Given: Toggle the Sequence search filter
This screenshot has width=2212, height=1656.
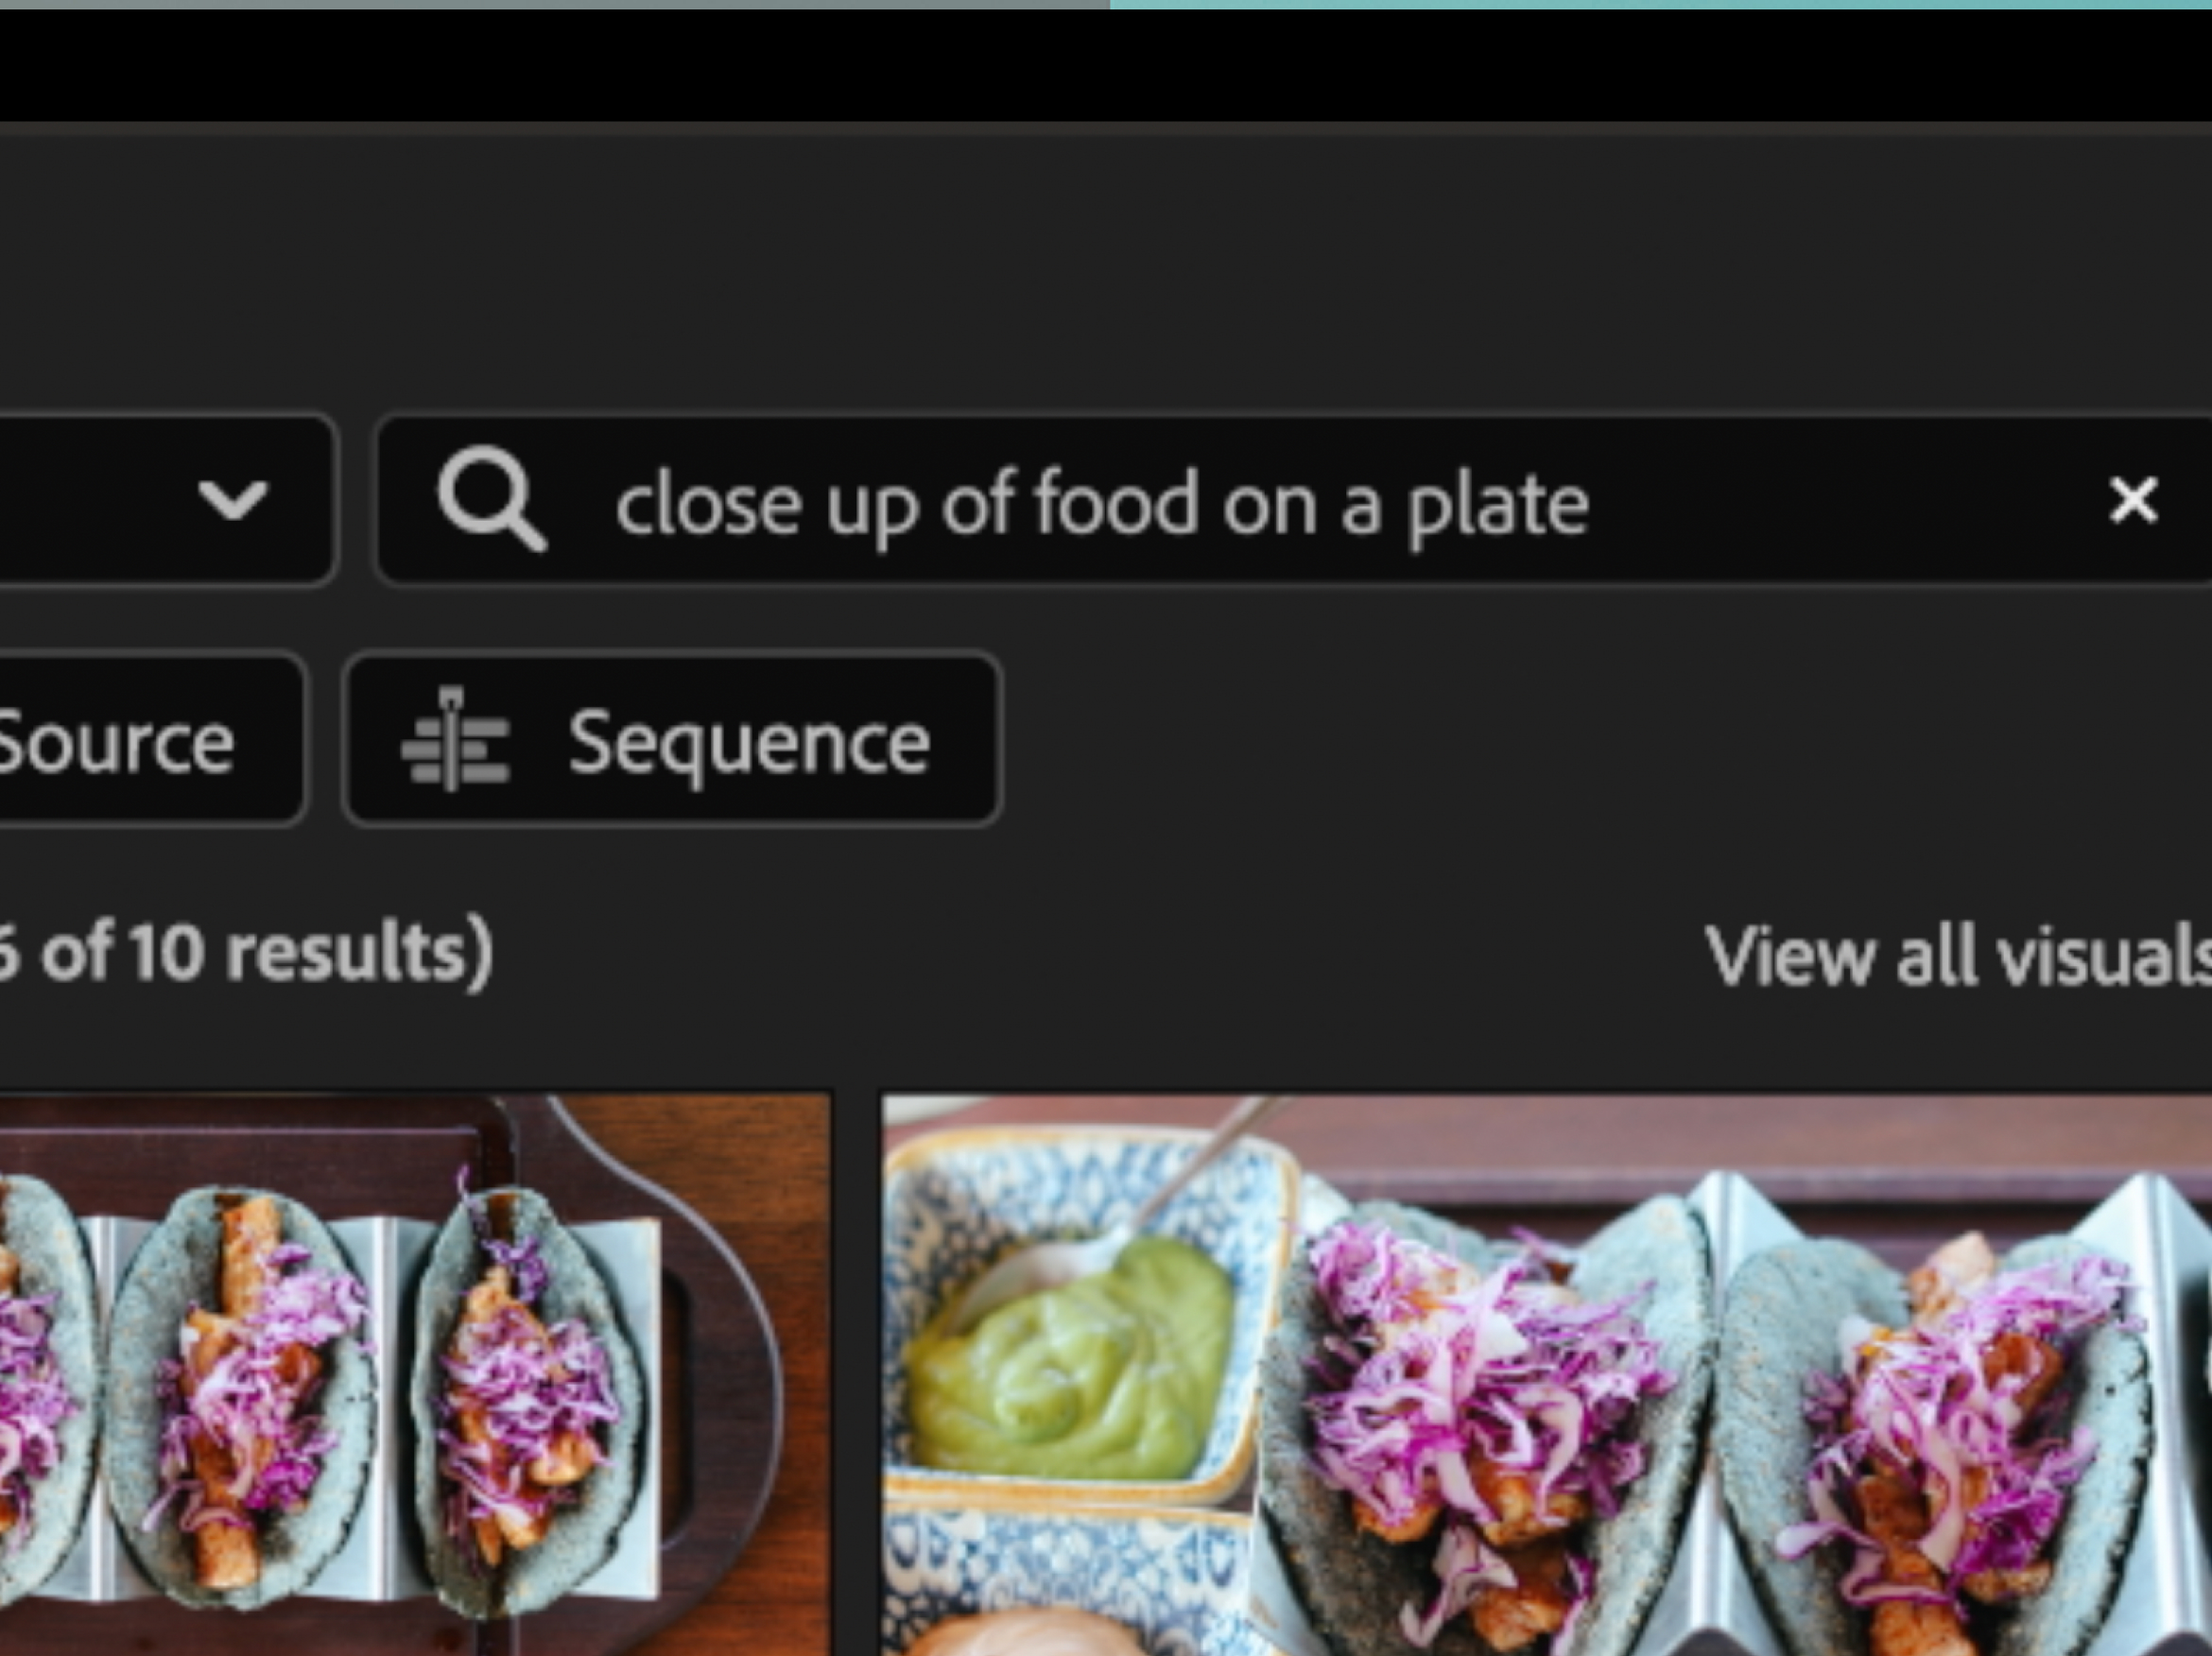Looking at the screenshot, I should pyautogui.click(x=671, y=740).
